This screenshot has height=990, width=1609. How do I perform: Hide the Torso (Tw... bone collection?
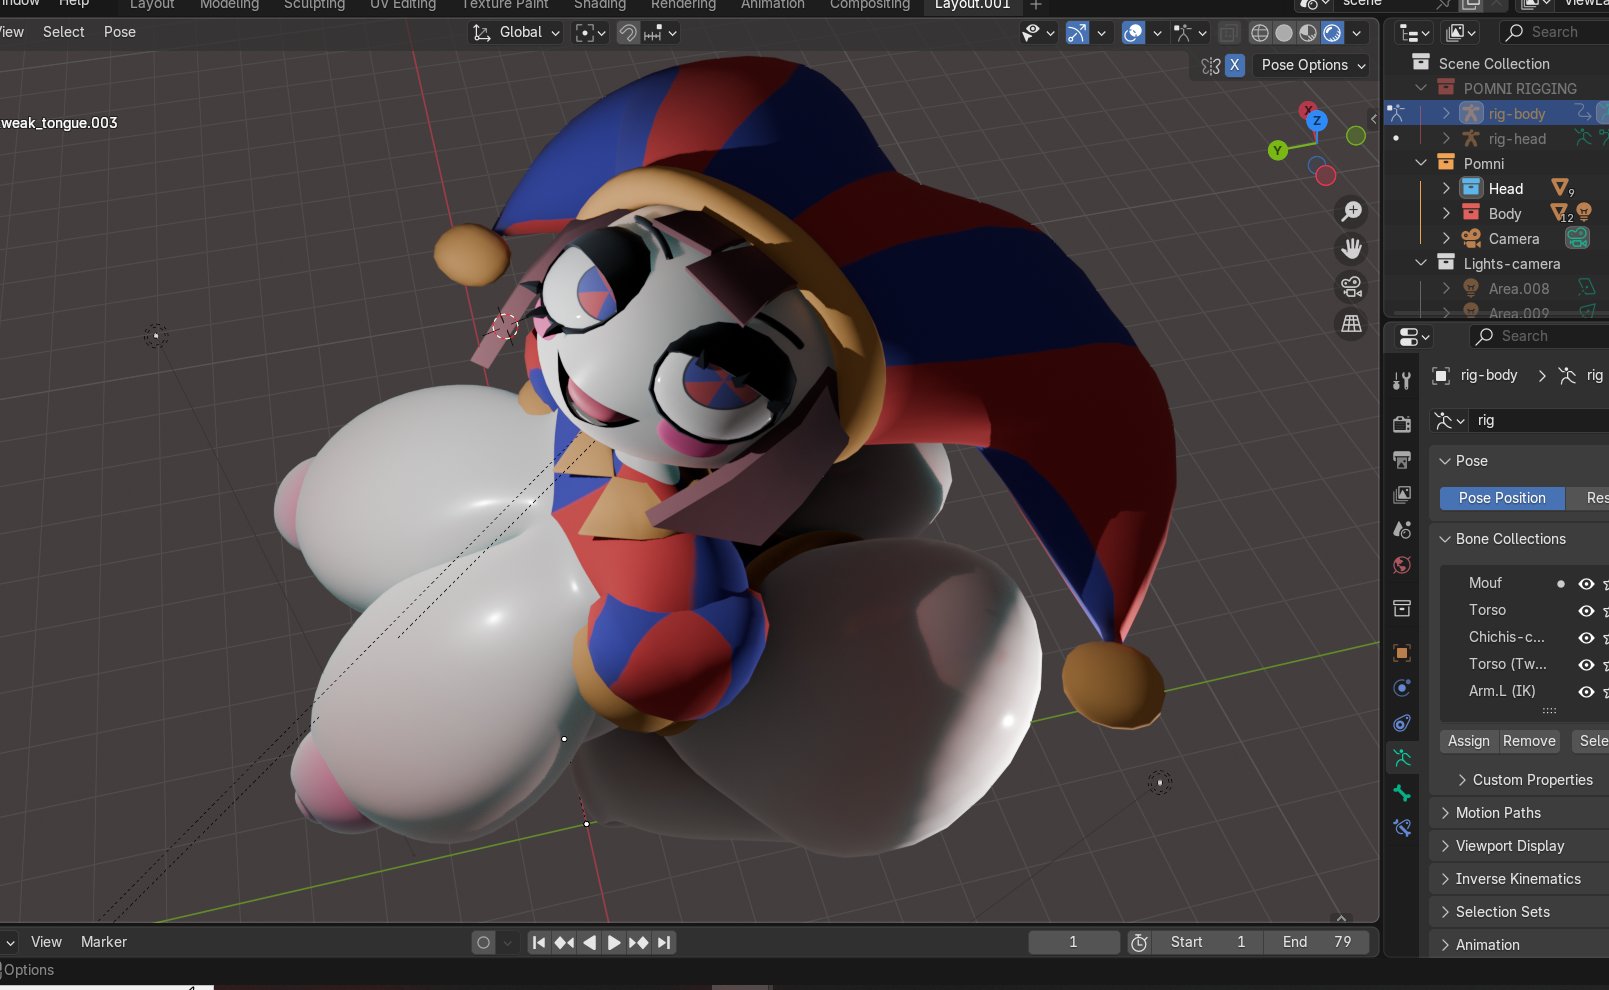(x=1586, y=665)
